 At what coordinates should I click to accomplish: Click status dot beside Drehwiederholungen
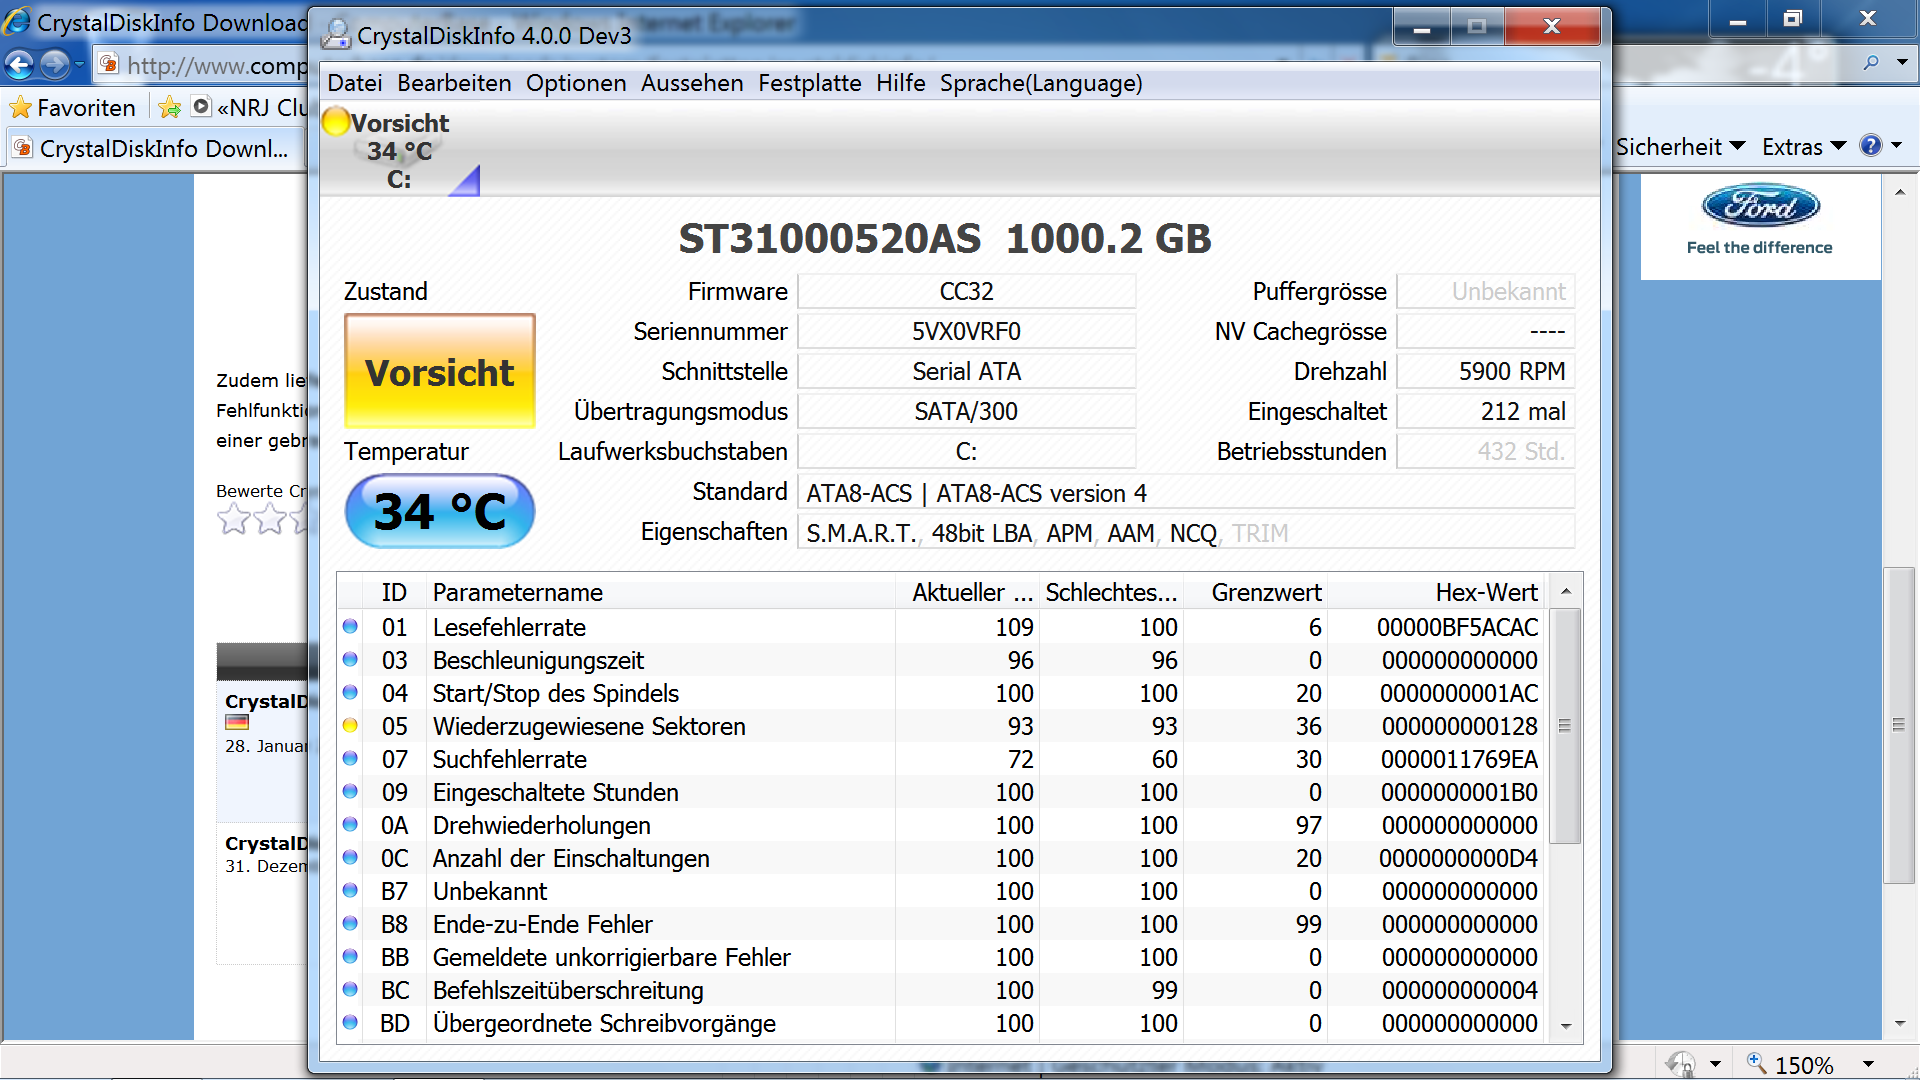click(350, 825)
